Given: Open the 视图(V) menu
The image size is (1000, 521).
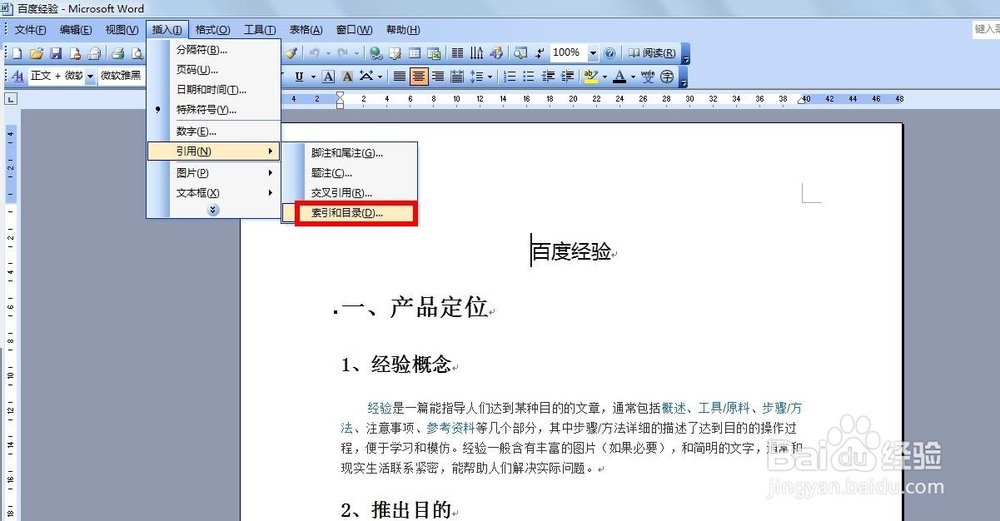Looking at the screenshot, I should point(122,30).
